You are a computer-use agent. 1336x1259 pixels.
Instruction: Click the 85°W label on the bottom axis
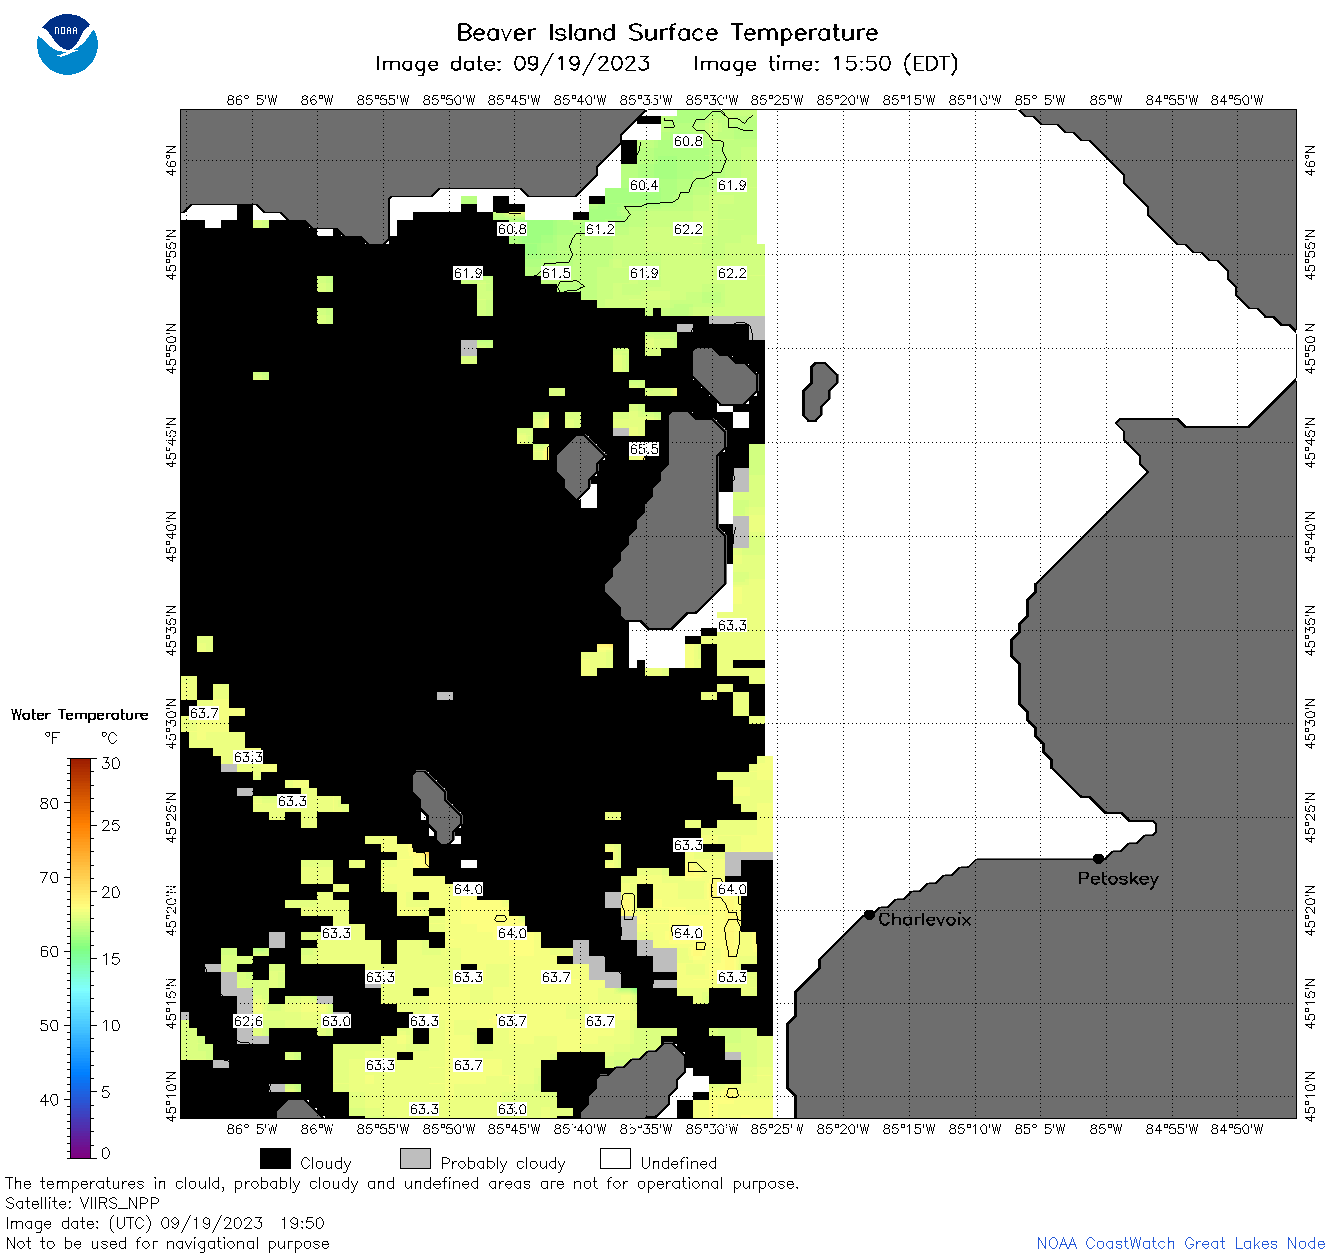(1106, 1129)
